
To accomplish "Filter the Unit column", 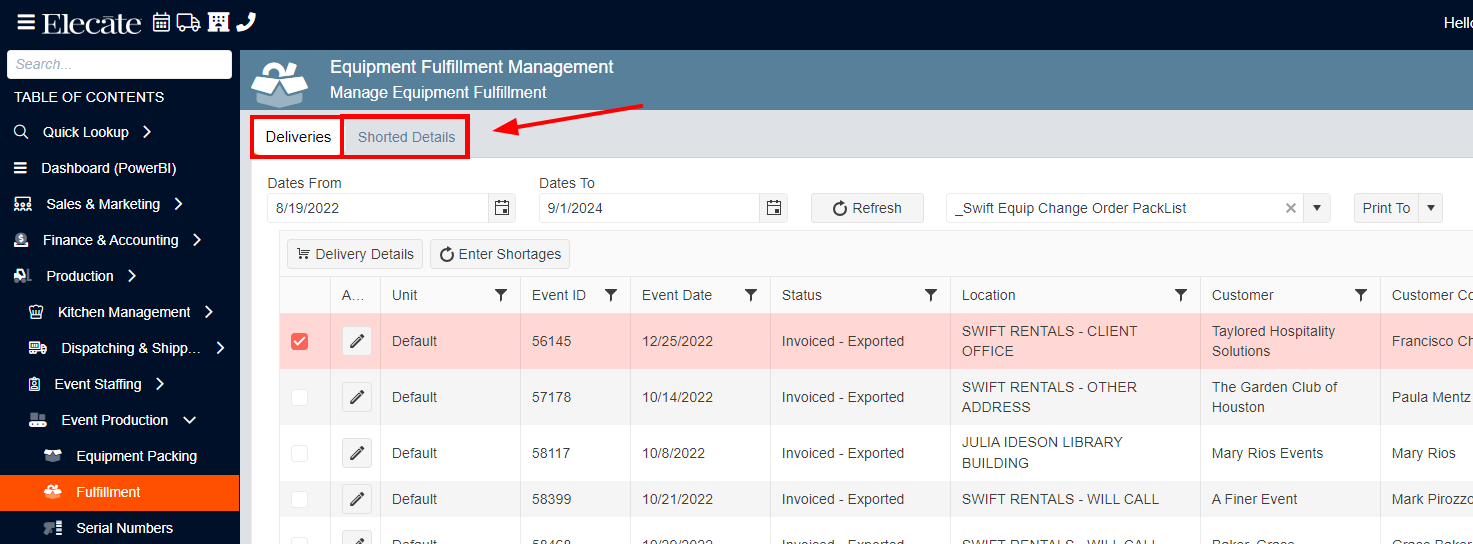I will point(501,295).
